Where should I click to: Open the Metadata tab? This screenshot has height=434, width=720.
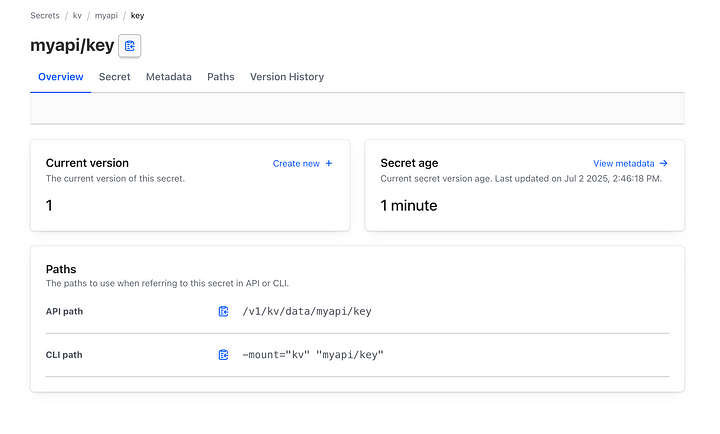click(169, 77)
